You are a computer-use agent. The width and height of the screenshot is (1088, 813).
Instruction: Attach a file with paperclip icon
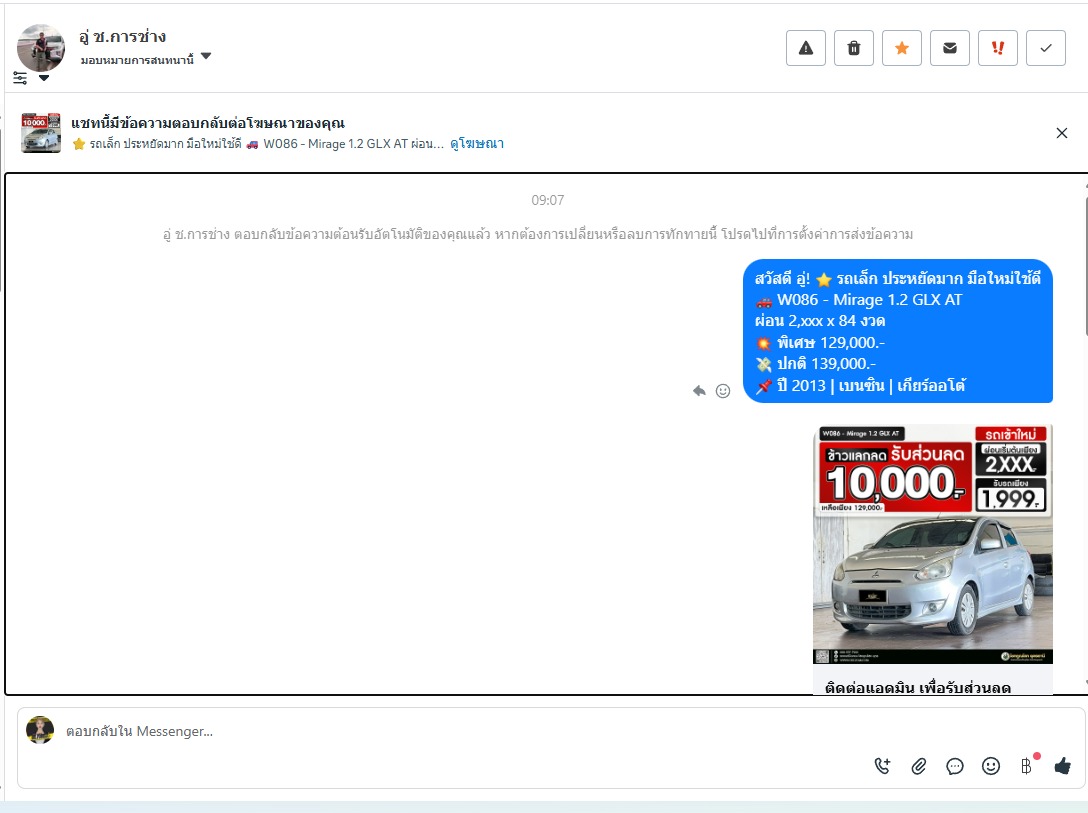tap(919, 766)
